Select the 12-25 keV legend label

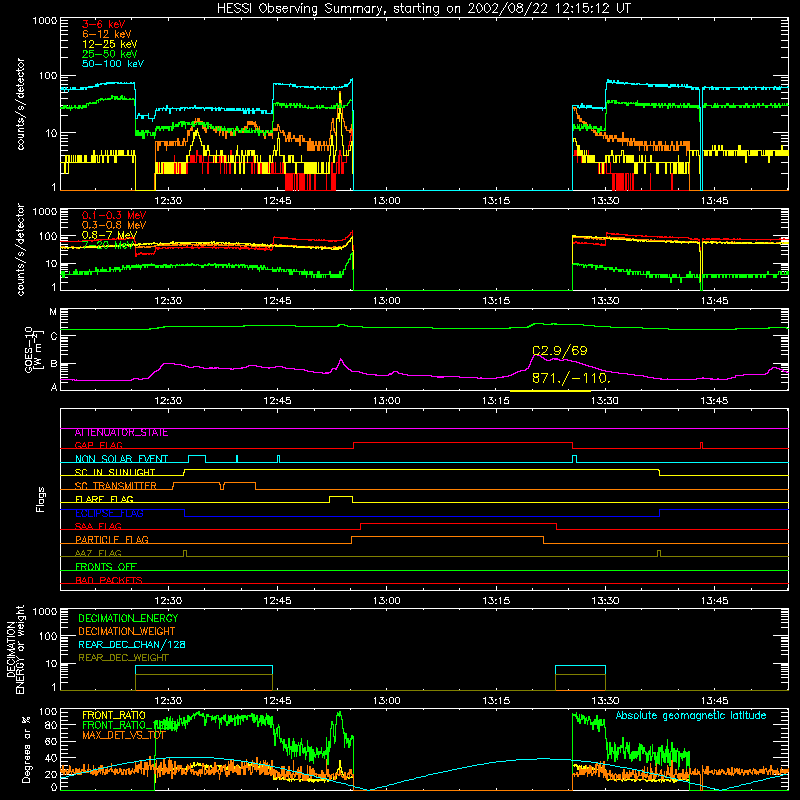point(110,44)
